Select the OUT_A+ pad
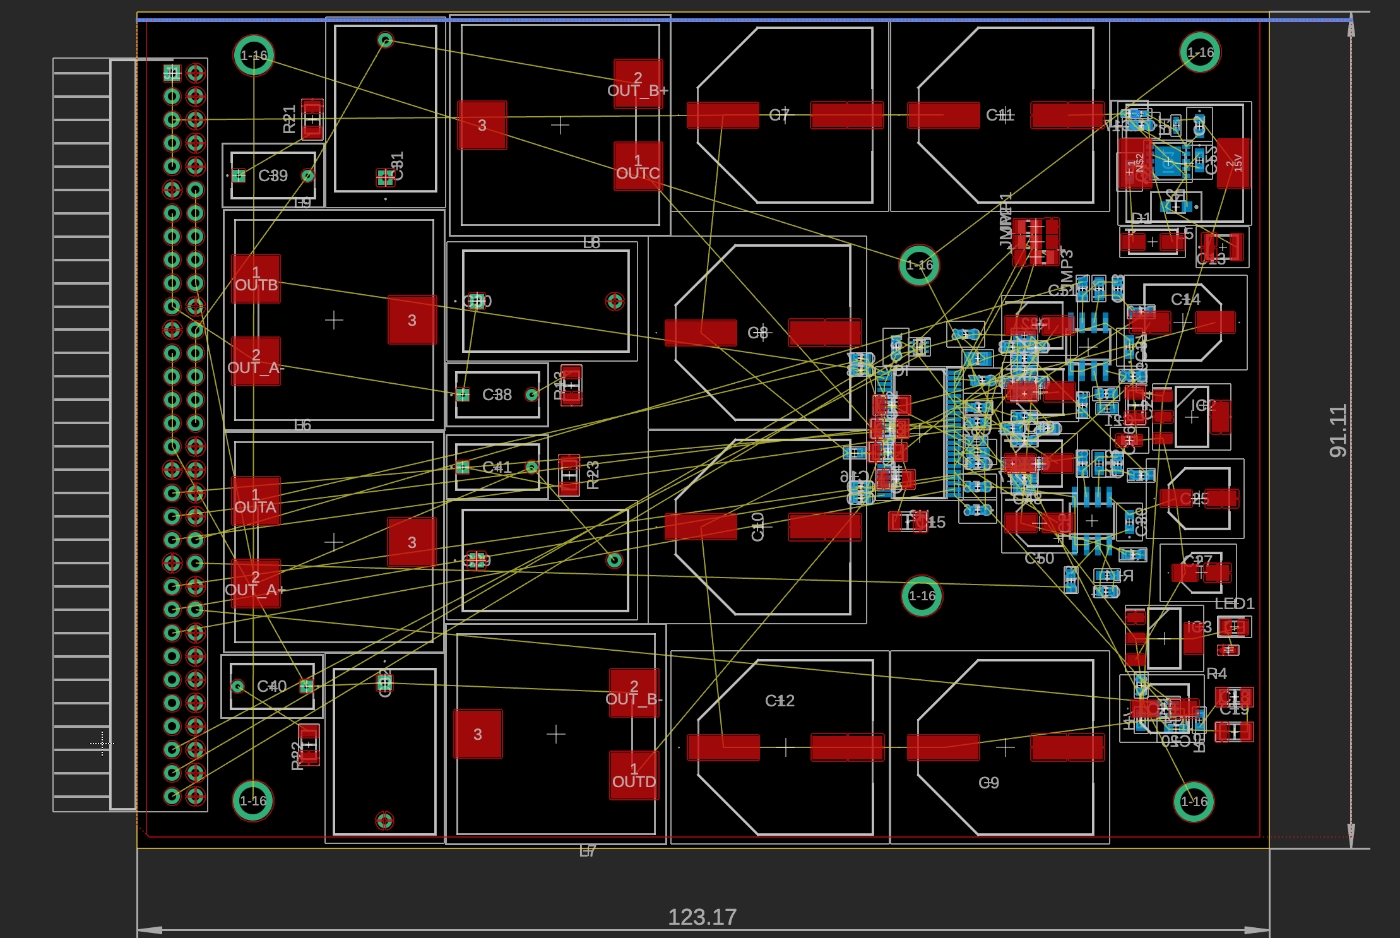Image resolution: width=1400 pixels, height=938 pixels. (256, 584)
